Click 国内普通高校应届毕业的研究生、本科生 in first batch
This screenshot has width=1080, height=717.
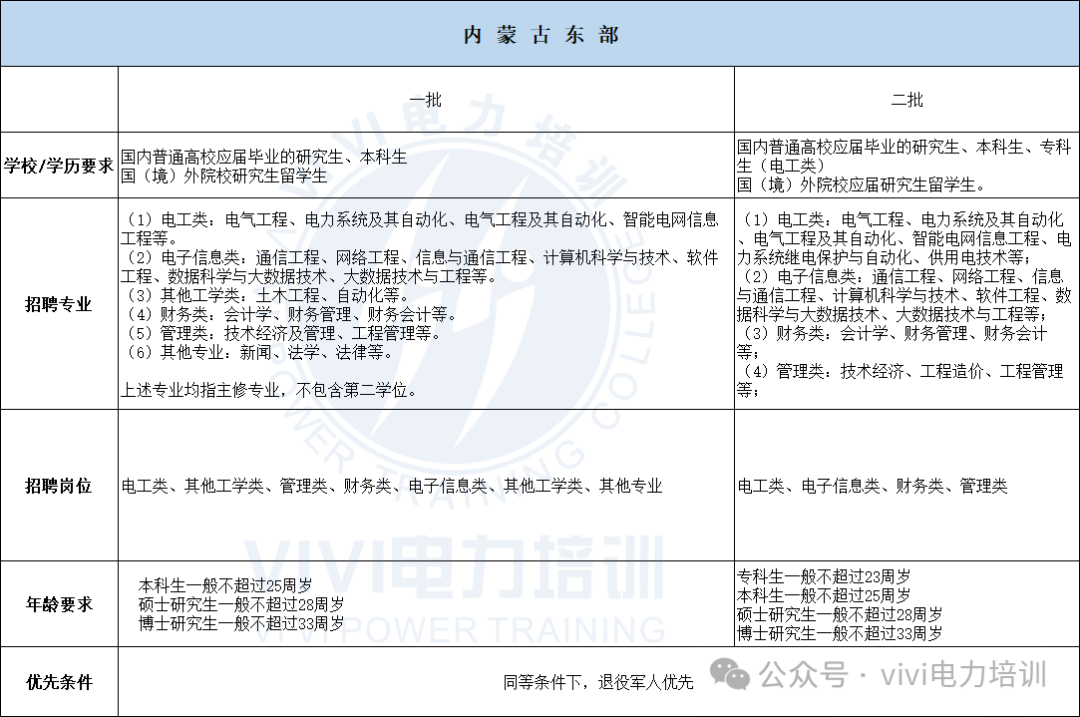(264, 157)
